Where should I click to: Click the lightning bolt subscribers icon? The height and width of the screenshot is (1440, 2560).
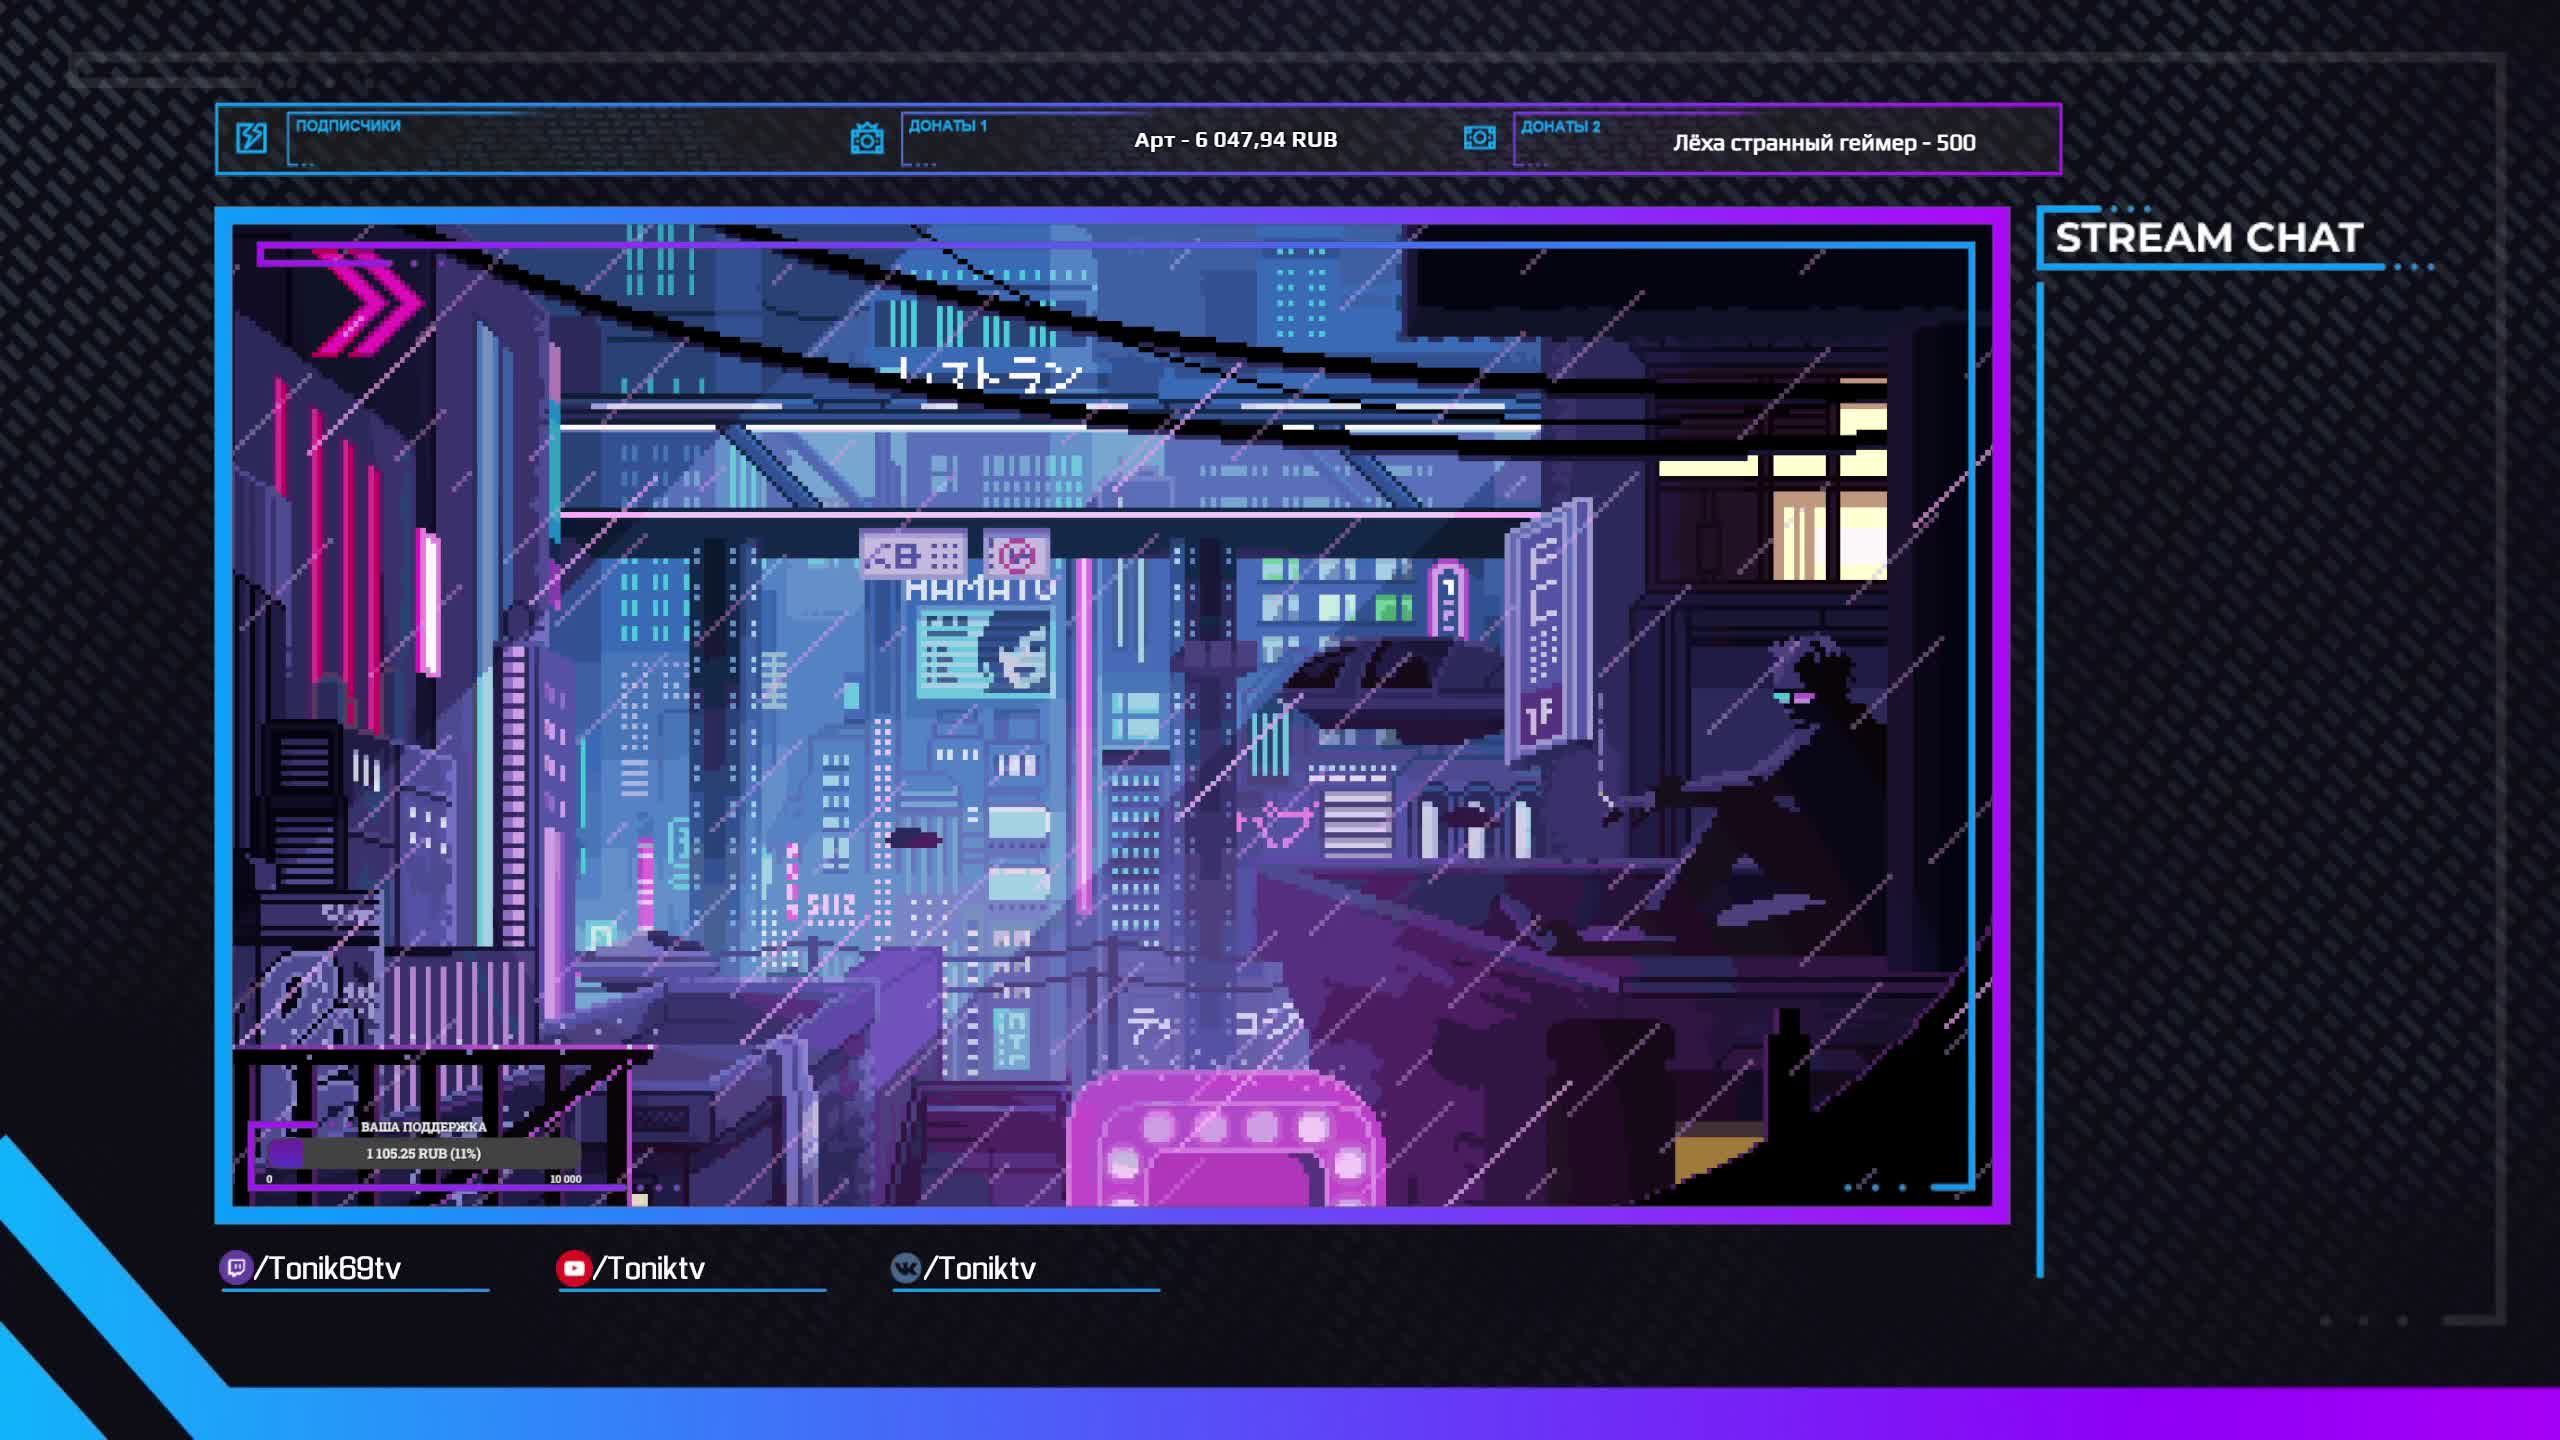coord(251,138)
